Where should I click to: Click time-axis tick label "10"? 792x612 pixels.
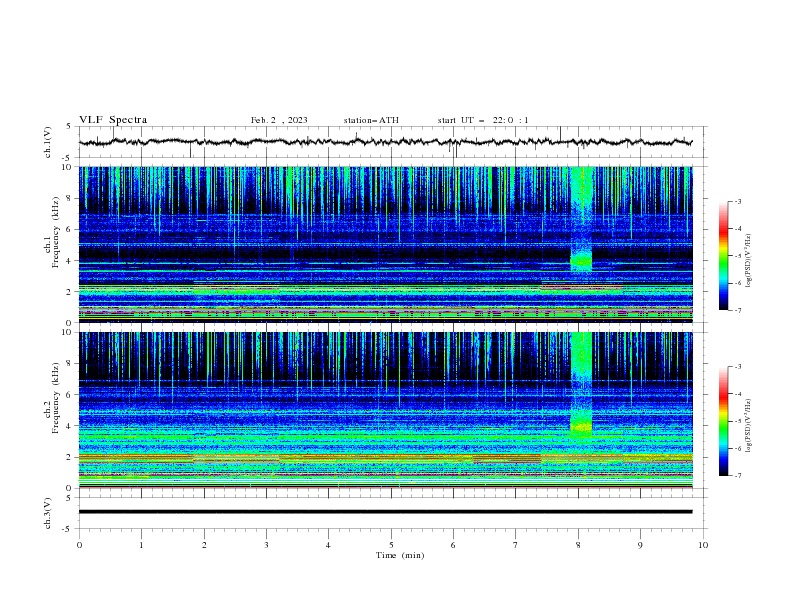[x=703, y=545]
